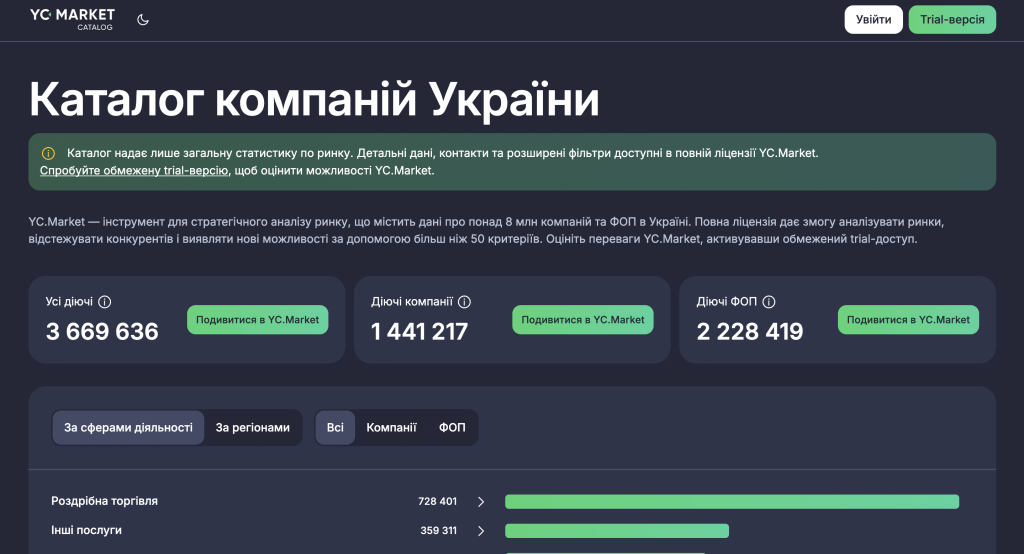
Task: Click the Роздрібна торгівля category label
Action: tap(104, 501)
